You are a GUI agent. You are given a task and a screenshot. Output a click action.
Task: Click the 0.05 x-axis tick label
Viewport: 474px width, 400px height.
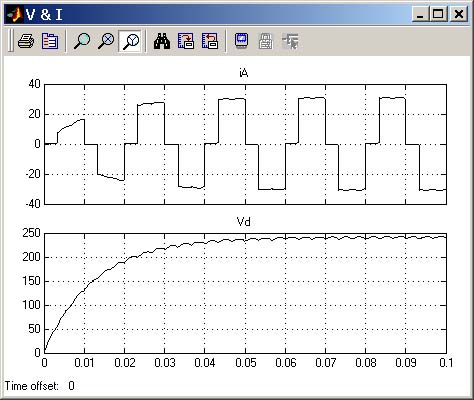pyautogui.click(x=246, y=363)
